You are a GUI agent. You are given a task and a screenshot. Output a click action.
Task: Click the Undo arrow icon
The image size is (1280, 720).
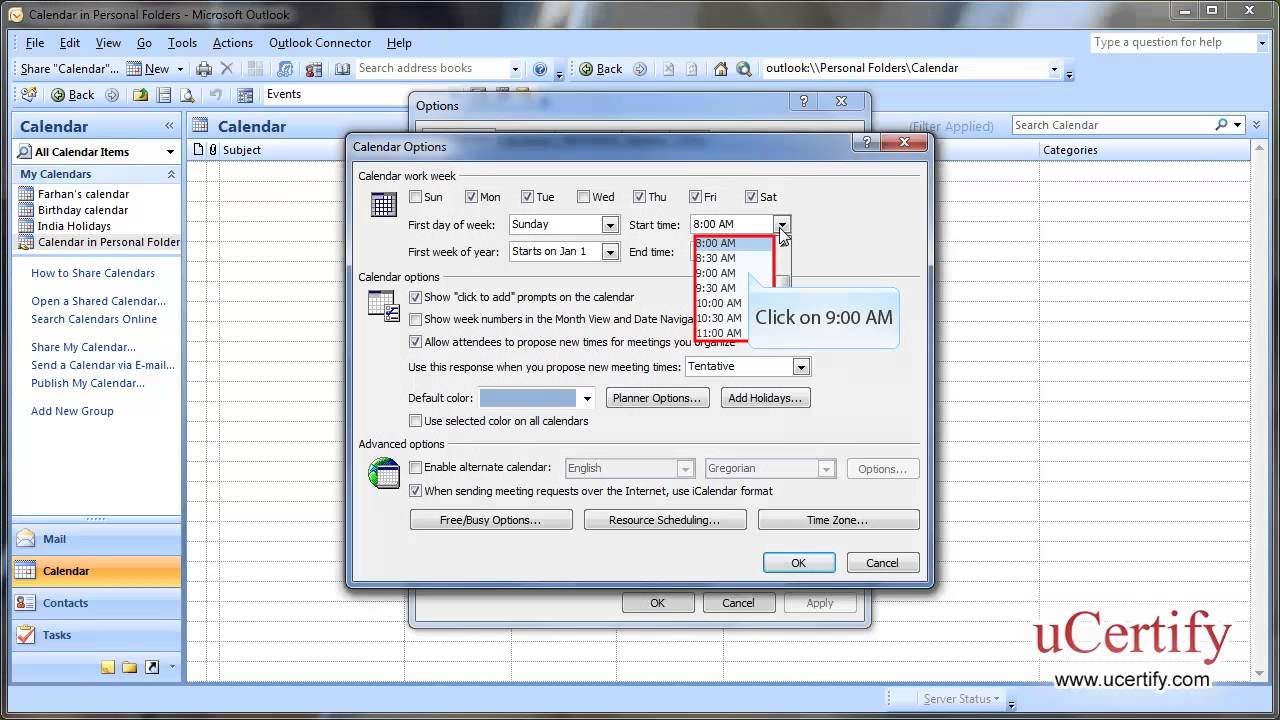coord(215,95)
